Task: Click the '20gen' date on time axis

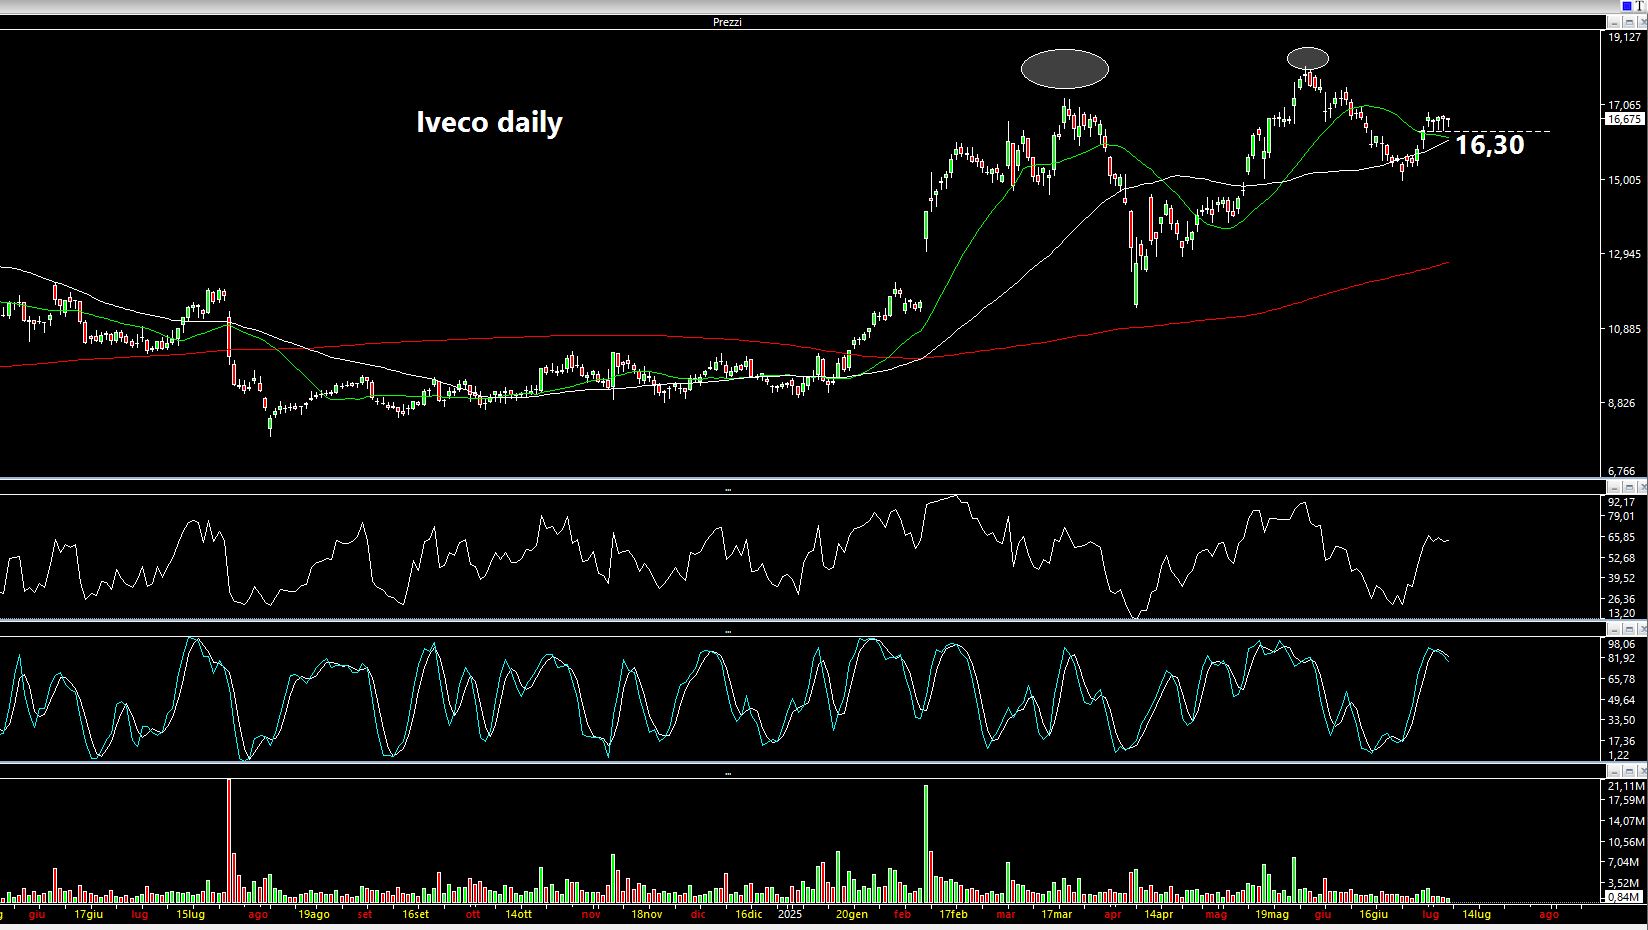Action: (851, 914)
